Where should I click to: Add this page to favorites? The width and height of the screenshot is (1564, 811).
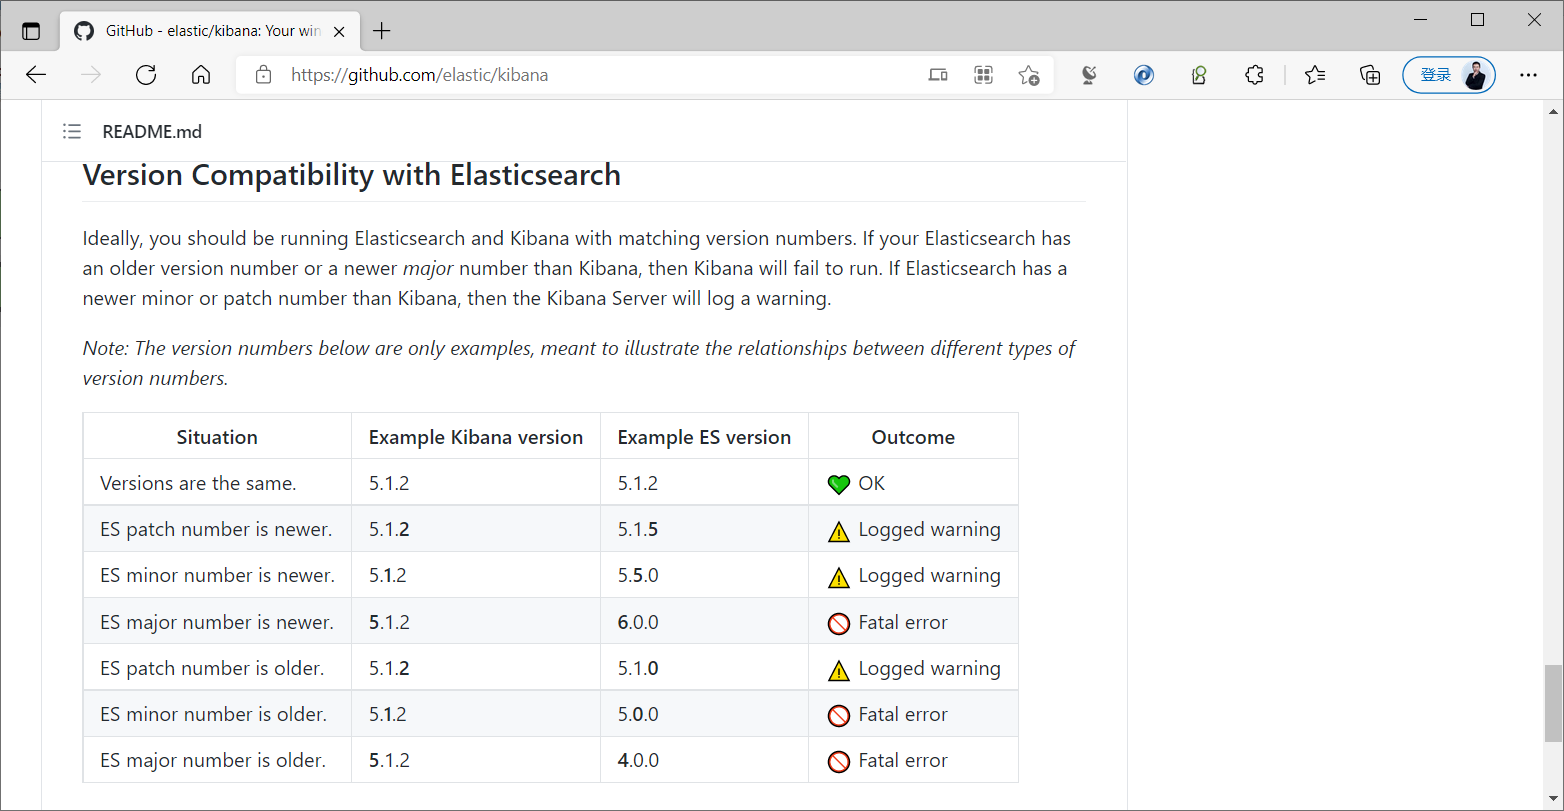(x=1029, y=75)
